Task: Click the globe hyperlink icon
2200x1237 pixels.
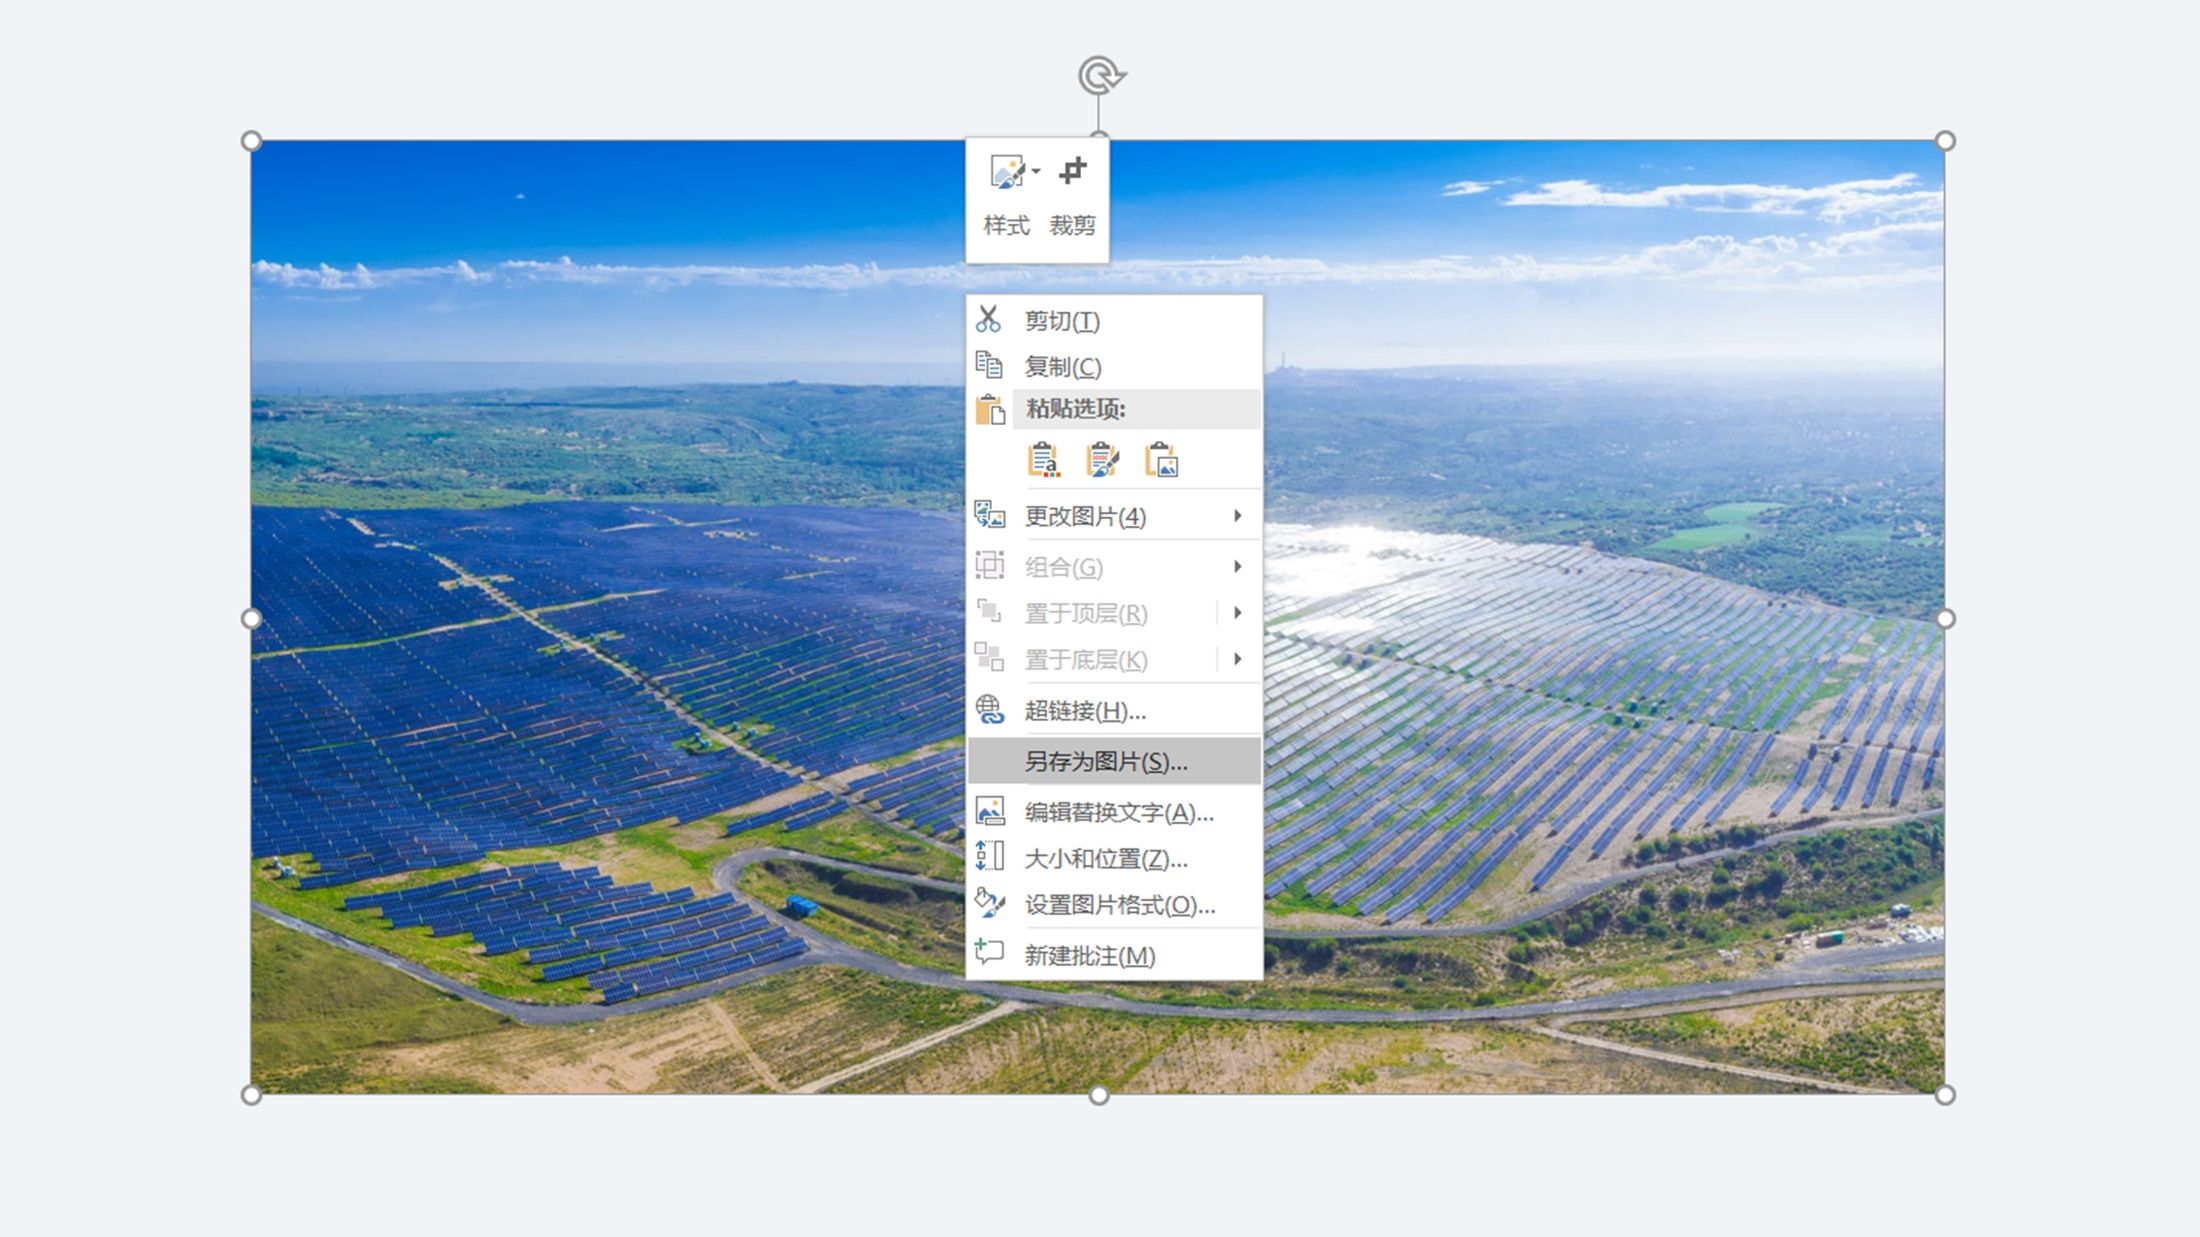Action: [x=990, y=710]
